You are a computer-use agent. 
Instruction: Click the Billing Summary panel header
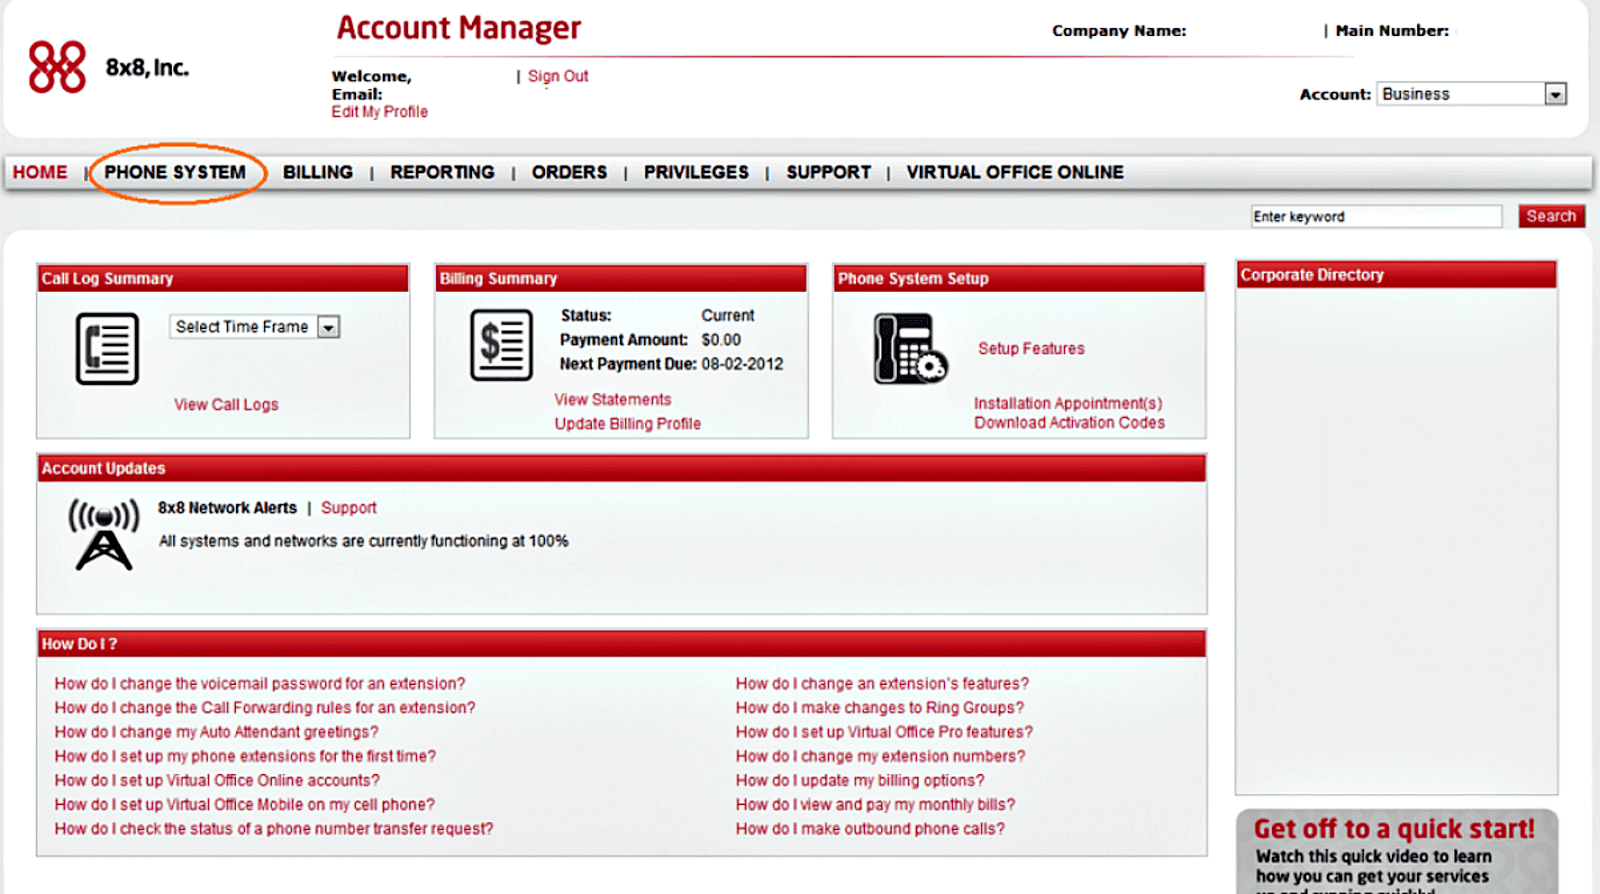(621, 278)
